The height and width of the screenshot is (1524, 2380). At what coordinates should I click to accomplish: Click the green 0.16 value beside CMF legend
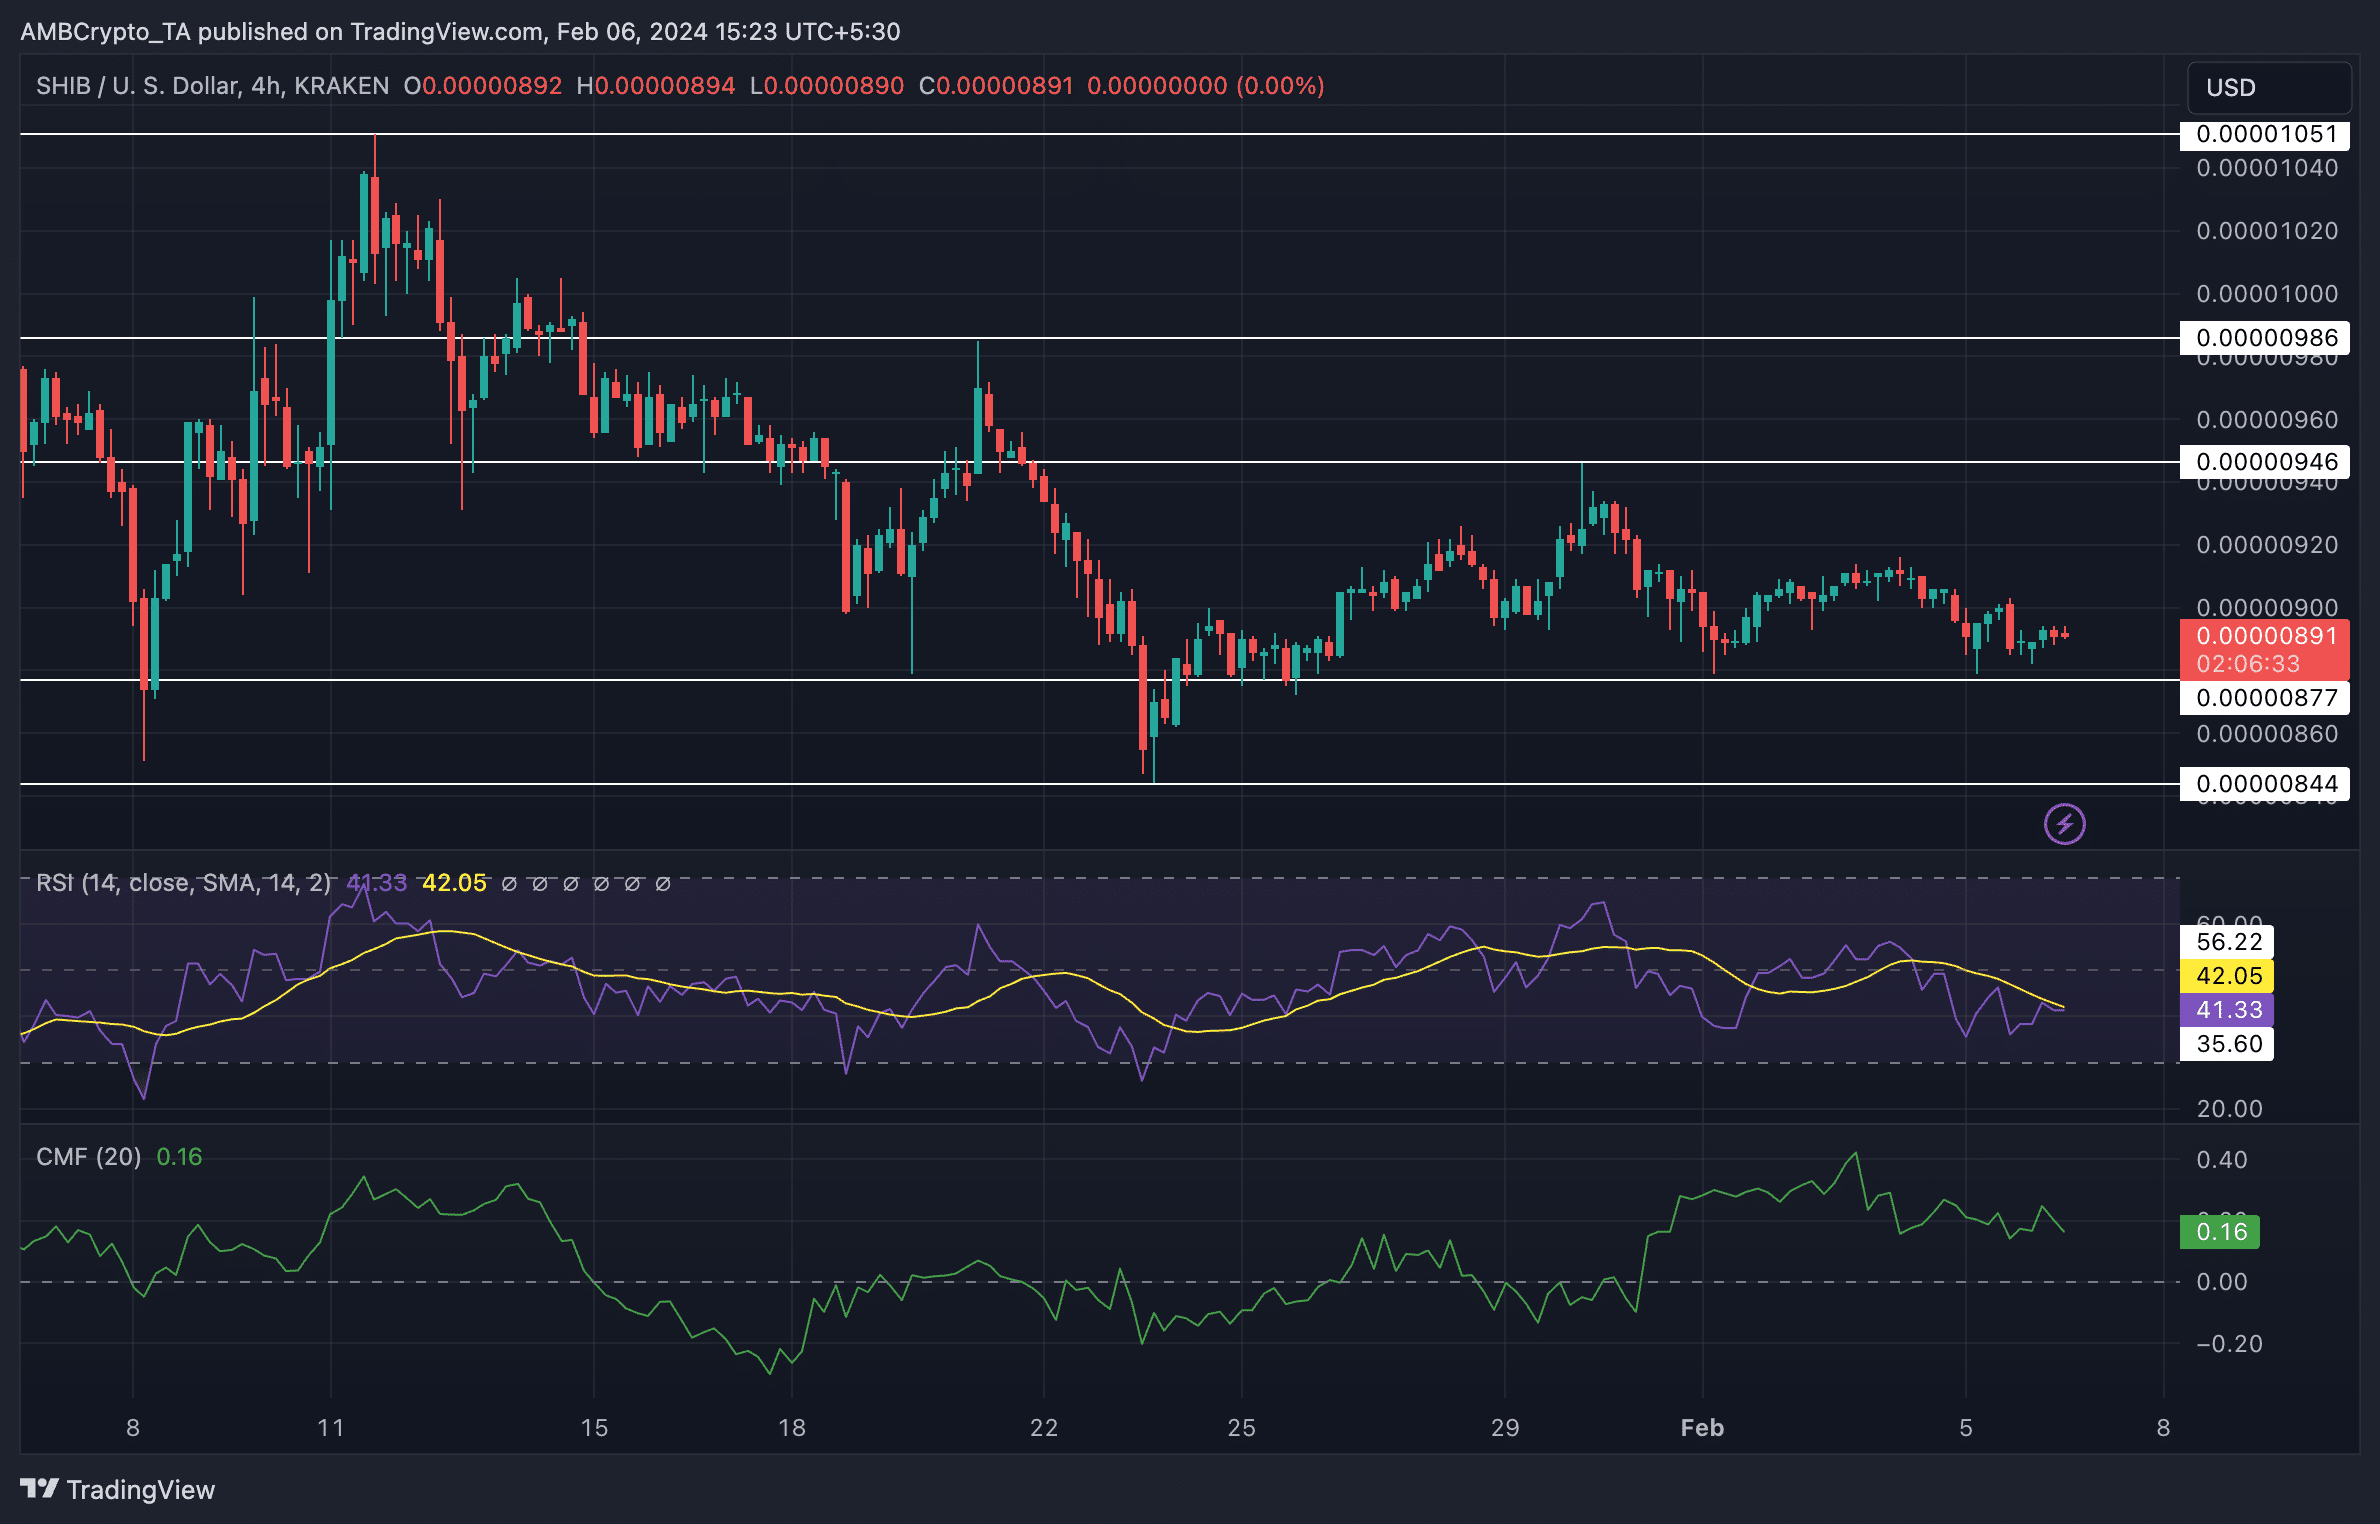tap(179, 1157)
